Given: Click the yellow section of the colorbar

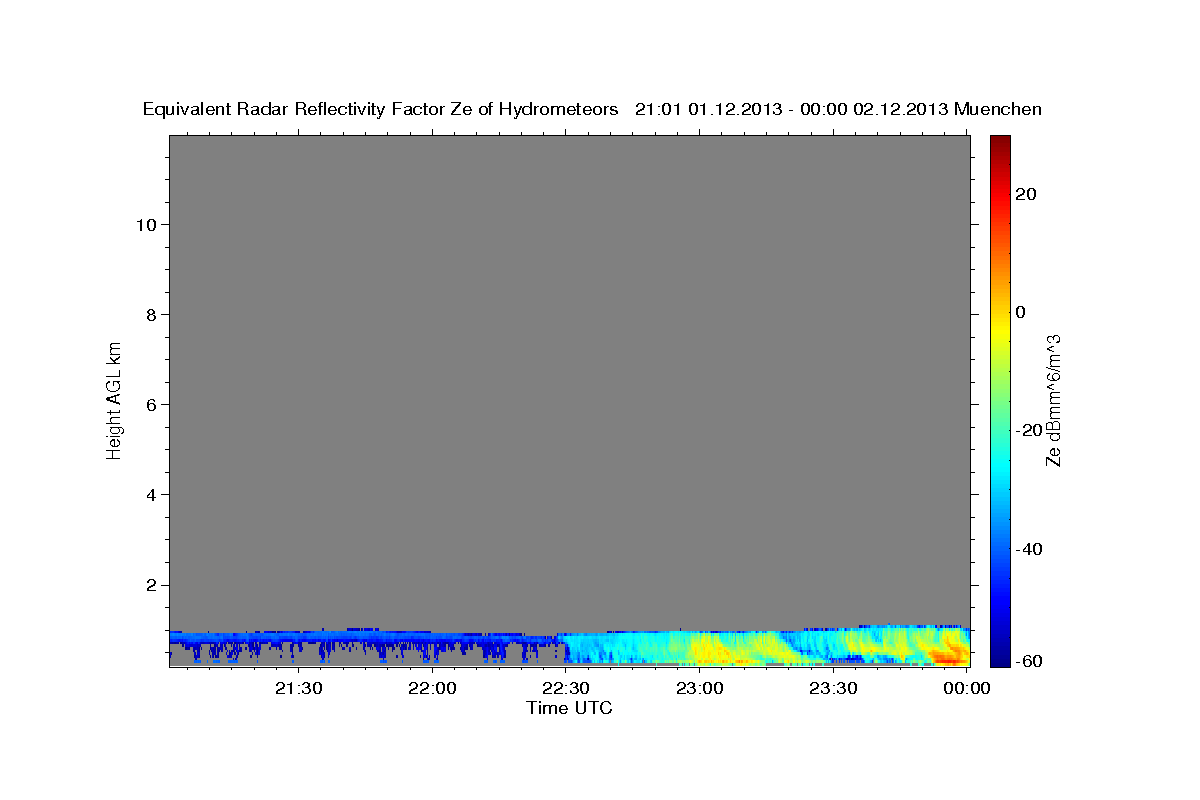Looking at the screenshot, I should (x=1000, y=330).
